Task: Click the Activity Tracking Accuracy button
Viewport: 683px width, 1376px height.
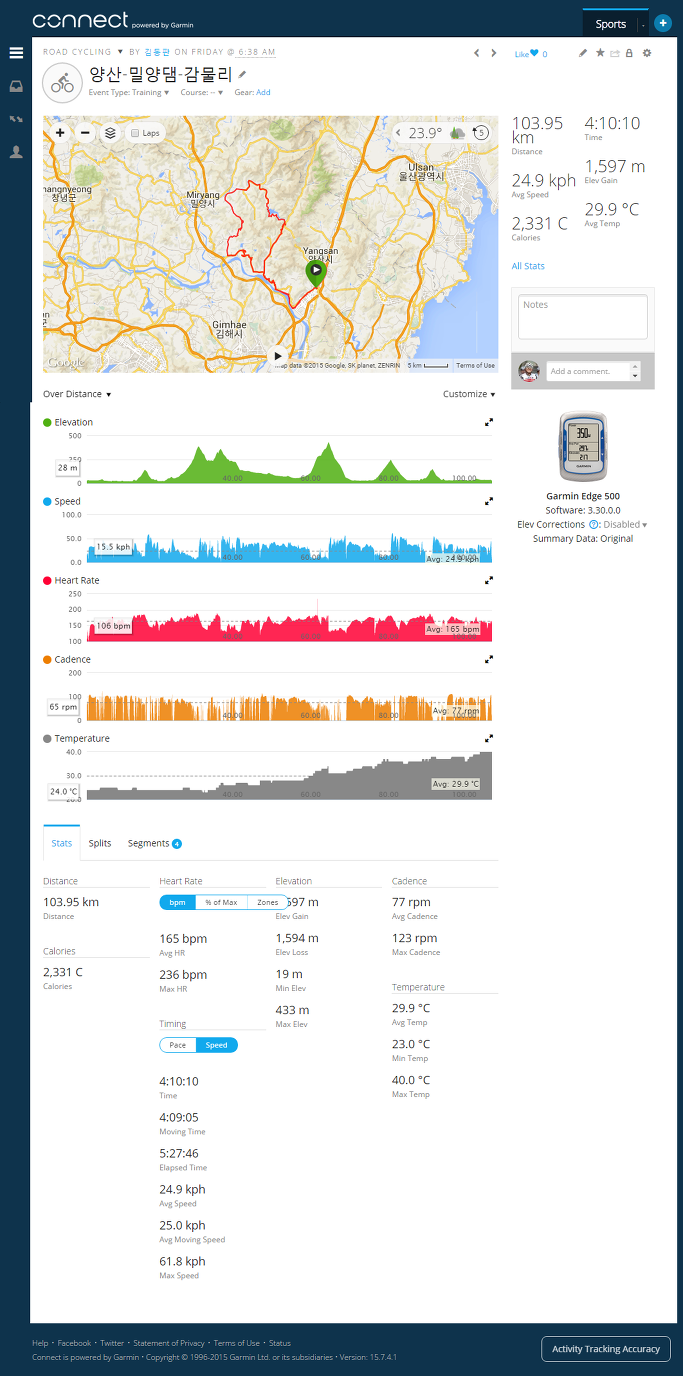Action: click(x=606, y=1348)
